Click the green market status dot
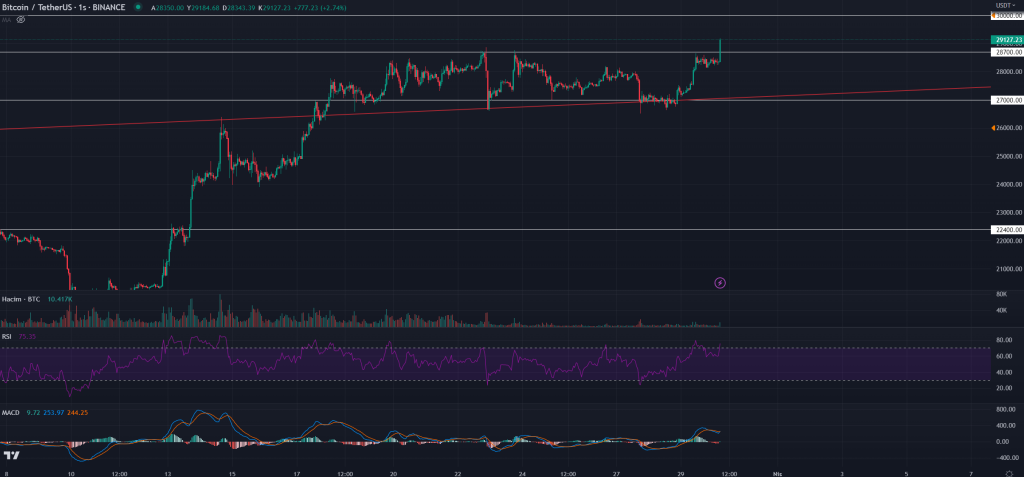This screenshot has height=477, width=1024. point(136,9)
